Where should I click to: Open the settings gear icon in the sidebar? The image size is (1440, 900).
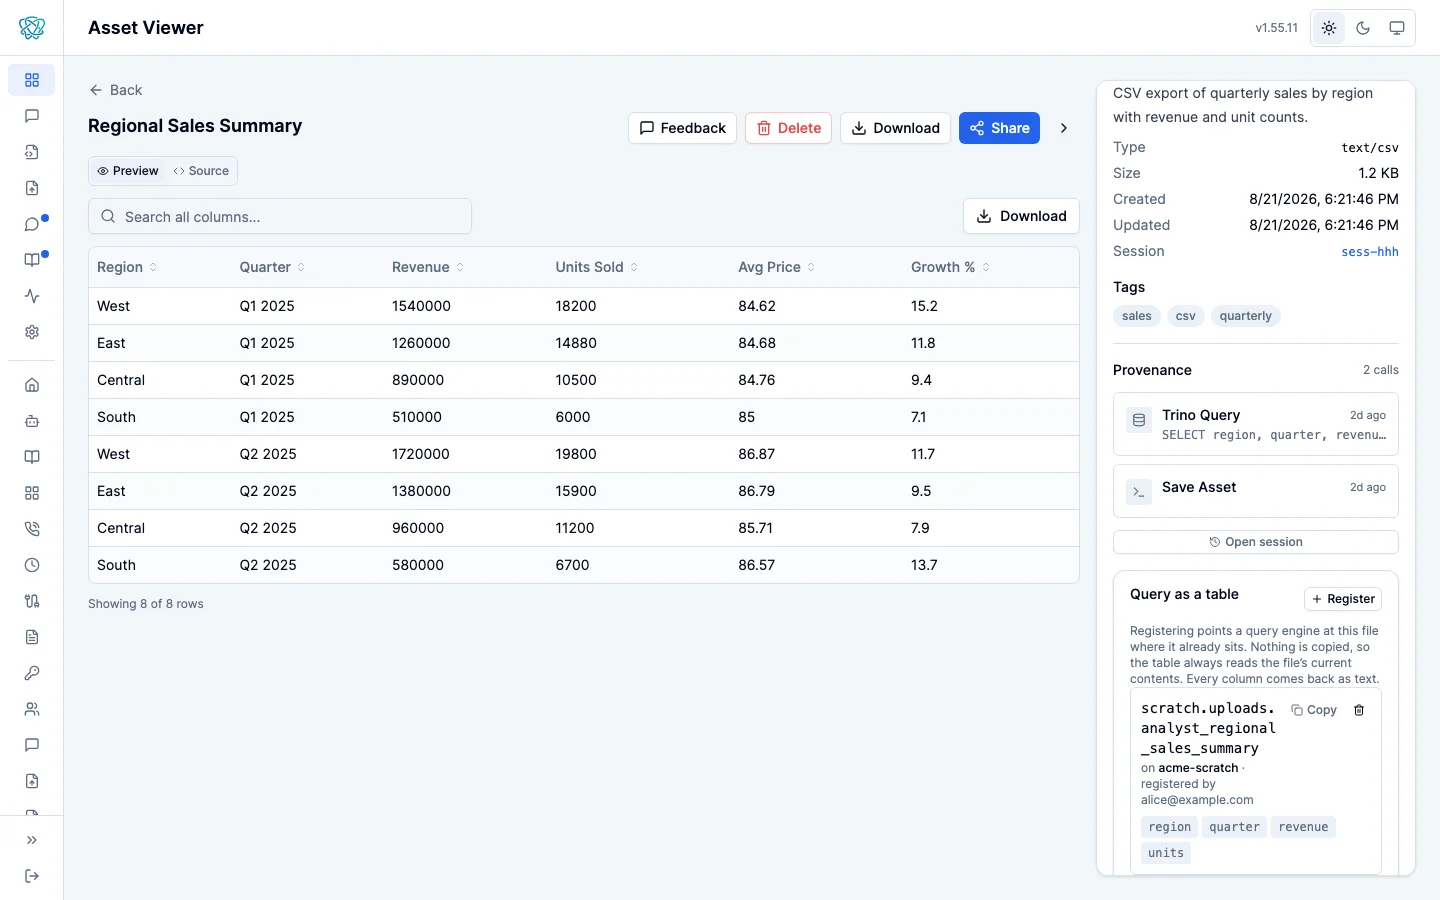point(32,332)
